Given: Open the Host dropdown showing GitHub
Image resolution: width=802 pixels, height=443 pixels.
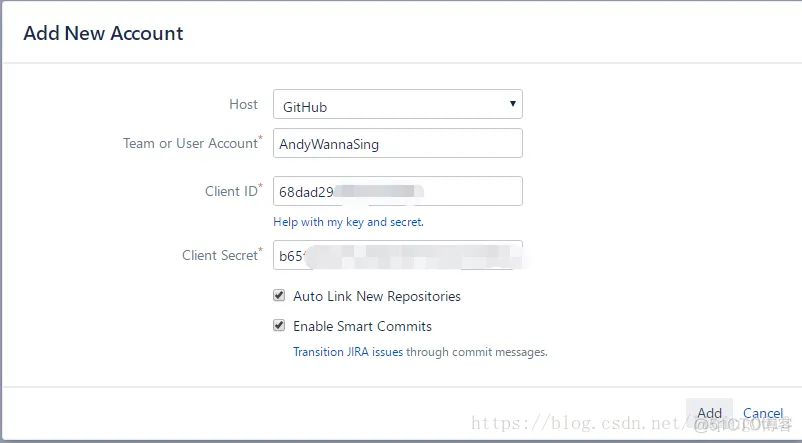Looking at the screenshot, I should click(397, 104).
